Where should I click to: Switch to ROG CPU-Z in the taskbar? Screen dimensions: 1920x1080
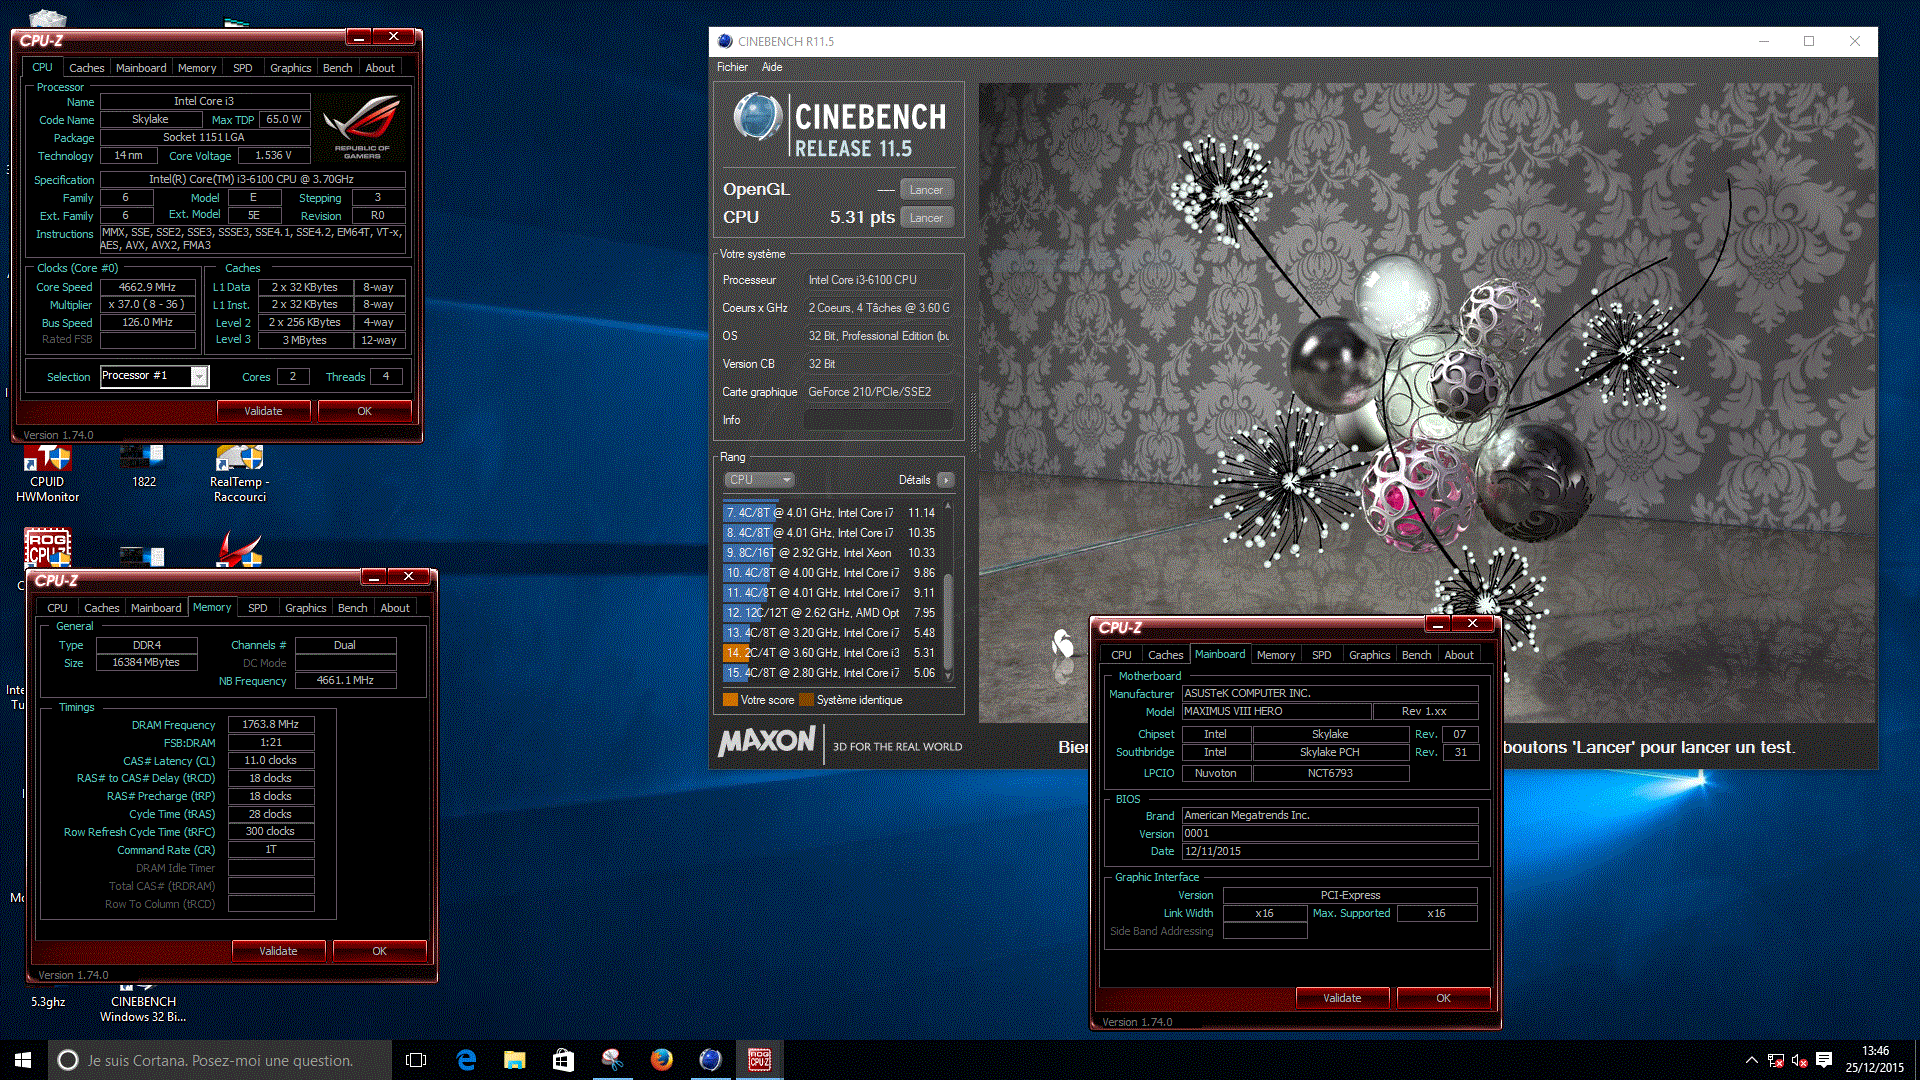(759, 1060)
